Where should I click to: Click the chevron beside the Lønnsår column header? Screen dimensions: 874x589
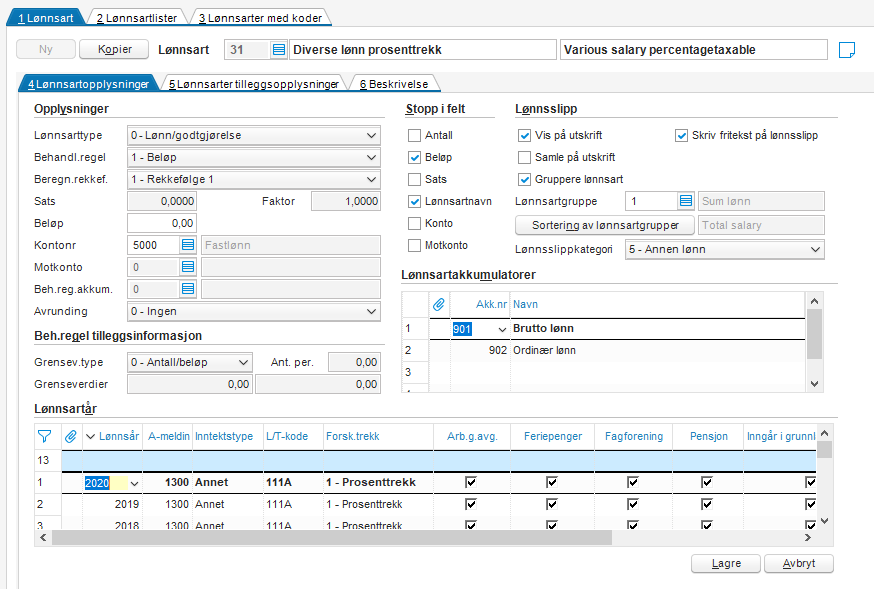90,436
